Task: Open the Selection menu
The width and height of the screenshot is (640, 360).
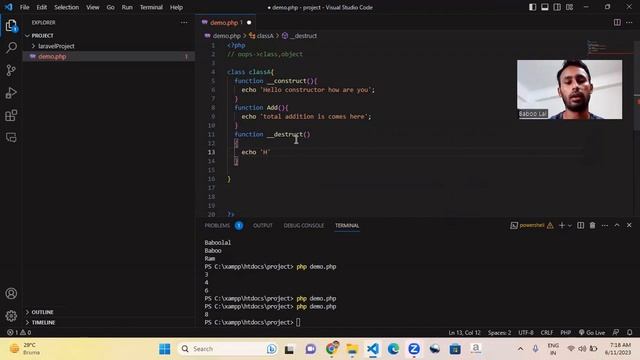Action: click(x=67, y=7)
